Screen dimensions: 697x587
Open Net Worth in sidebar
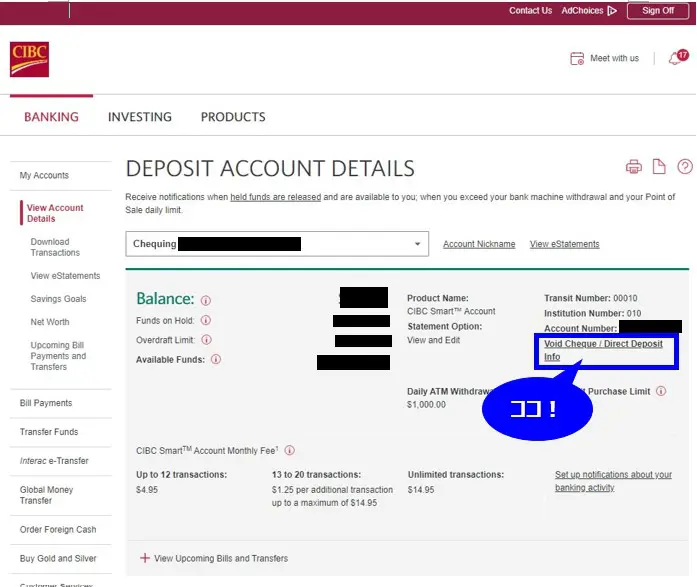coord(50,322)
